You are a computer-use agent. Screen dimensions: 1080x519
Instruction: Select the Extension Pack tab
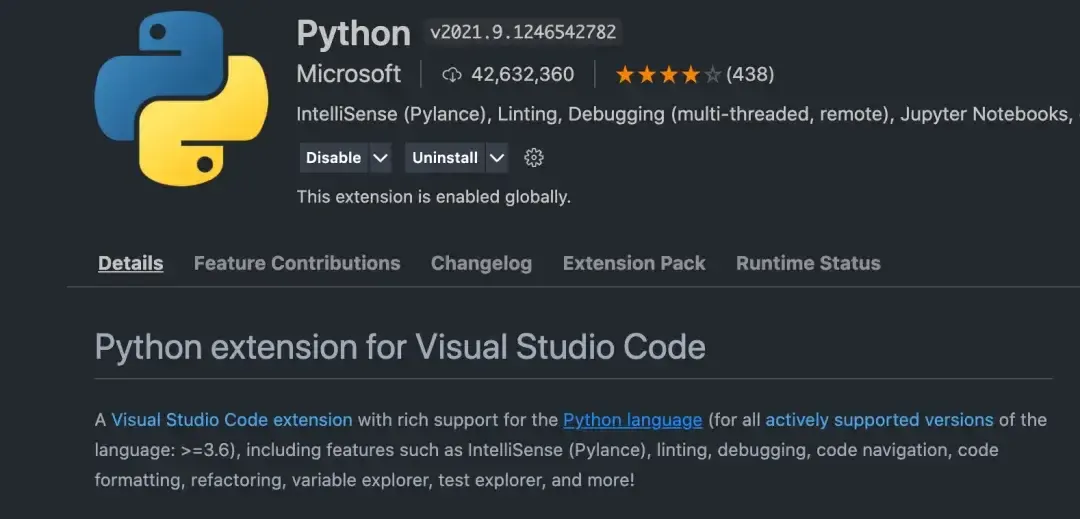(634, 263)
